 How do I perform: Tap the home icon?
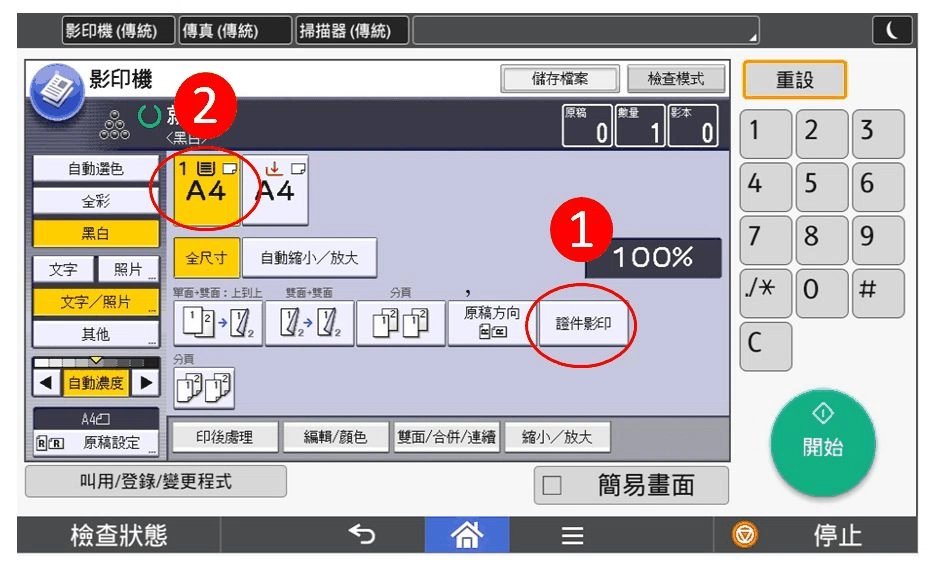467,534
